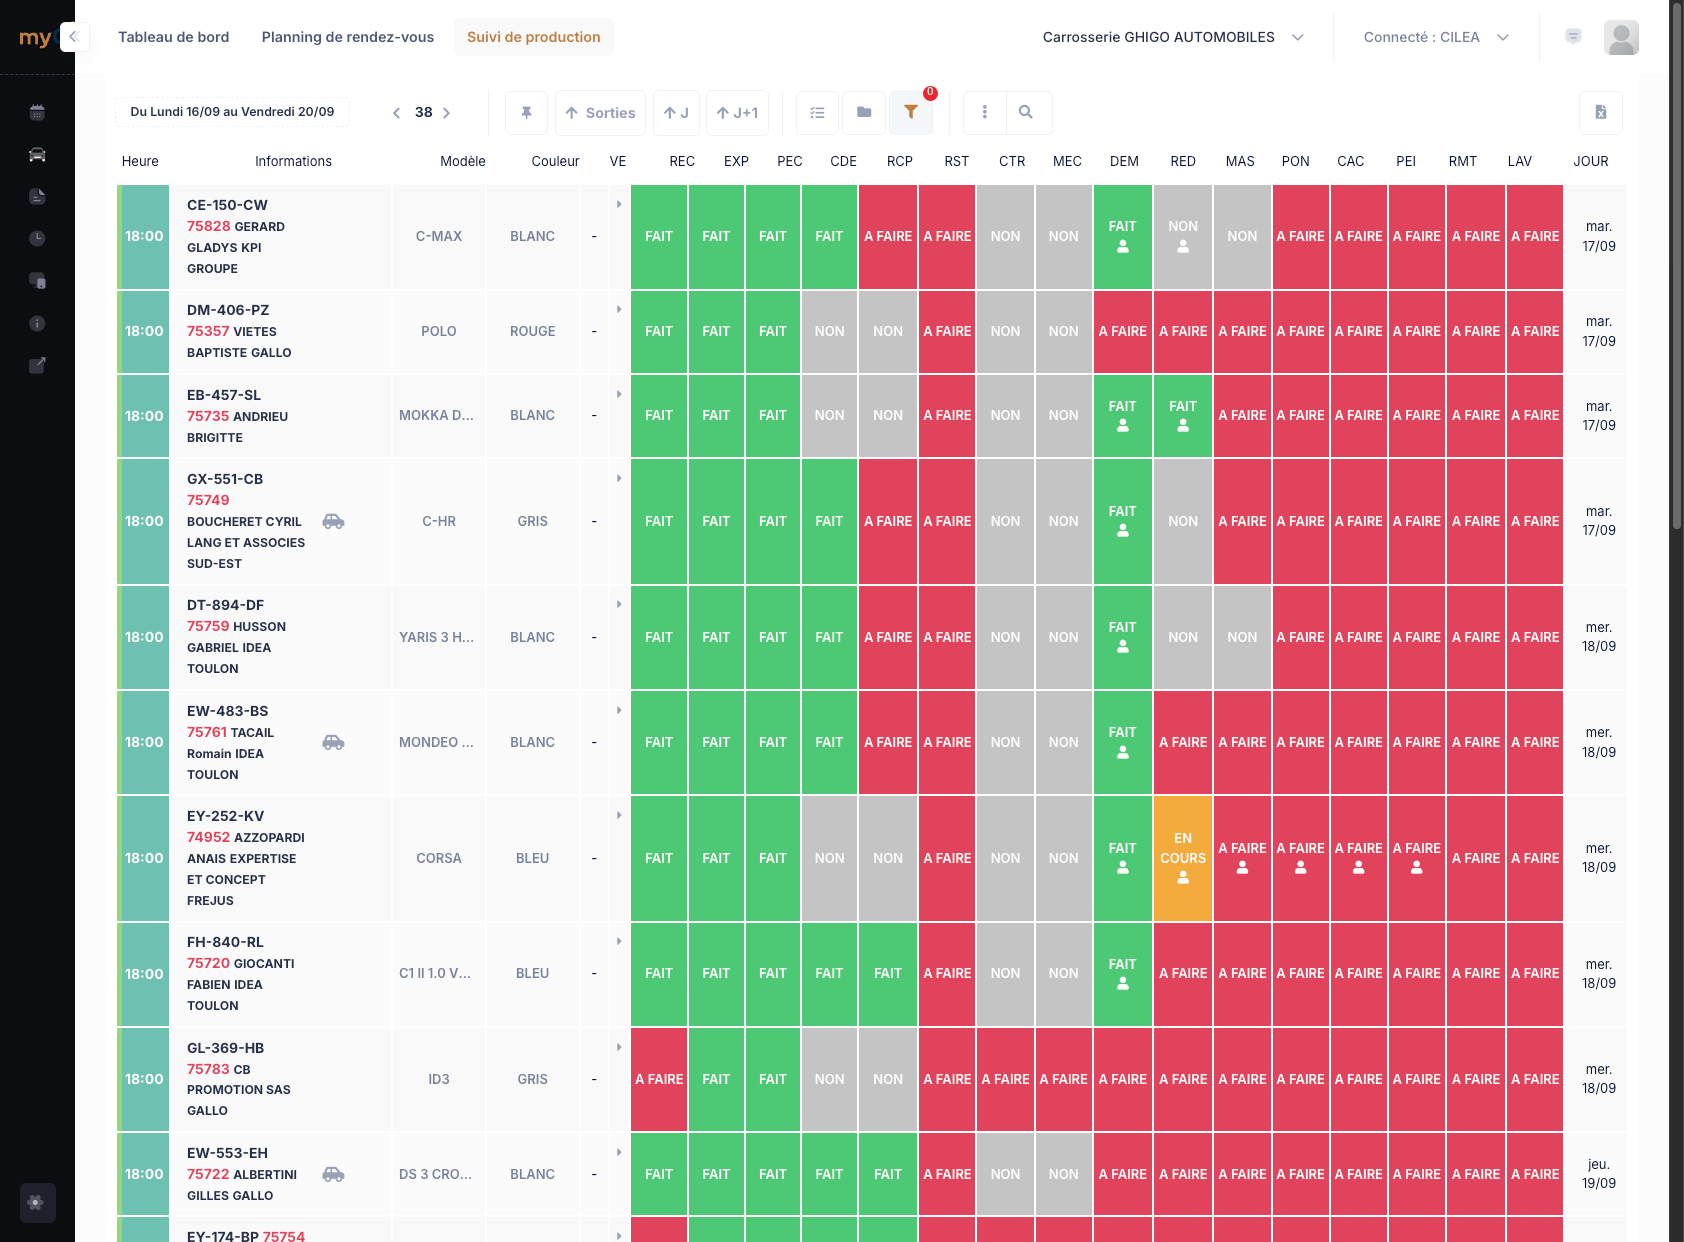Image resolution: width=1684 pixels, height=1242 pixels.
Task: Open the filter funnel icon
Action: 911,113
